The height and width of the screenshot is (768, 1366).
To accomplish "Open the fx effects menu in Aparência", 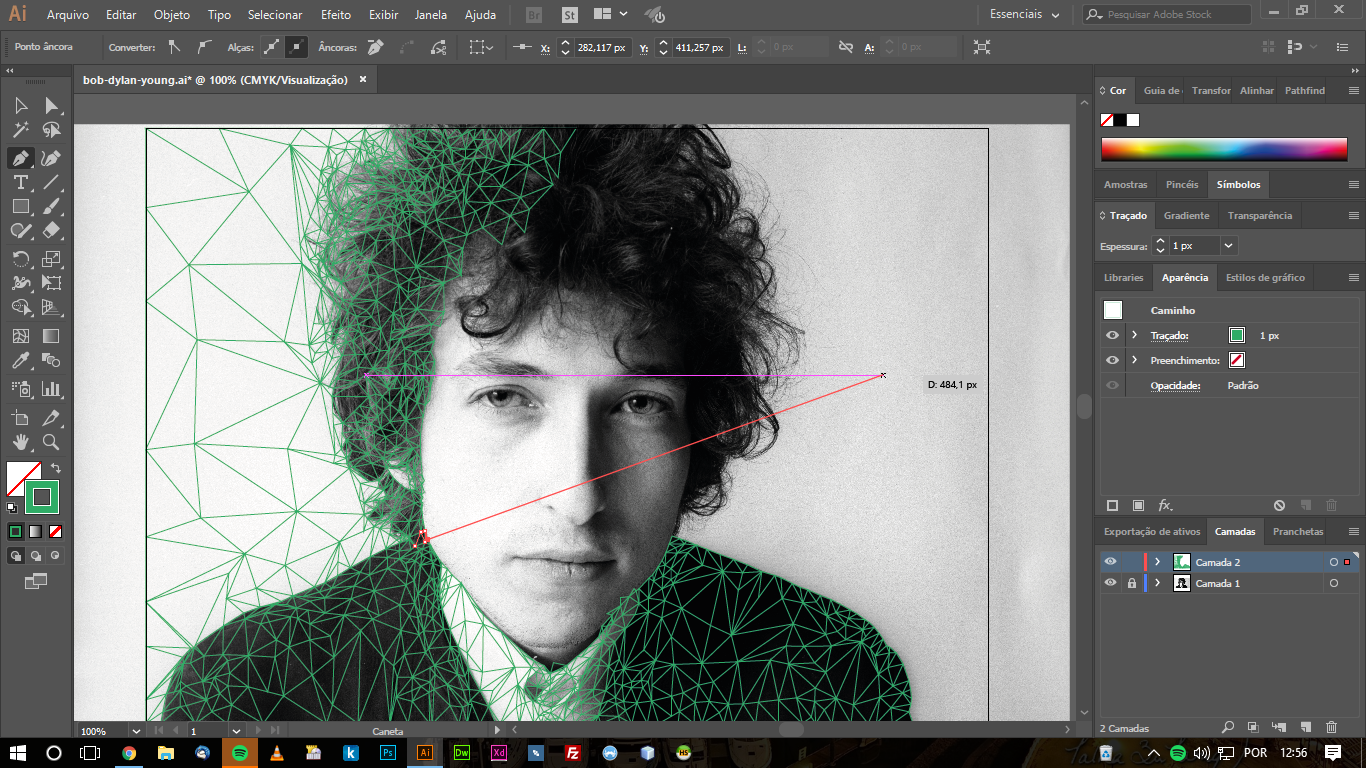I will pyautogui.click(x=1165, y=506).
